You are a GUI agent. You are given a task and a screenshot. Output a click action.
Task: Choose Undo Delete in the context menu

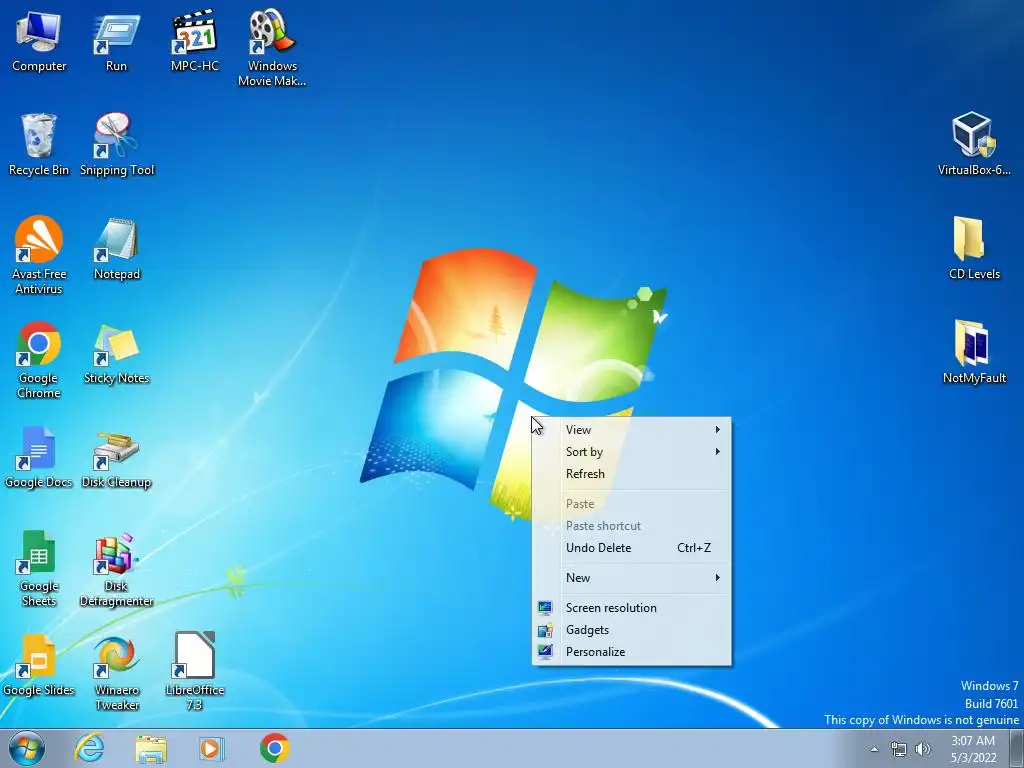point(632,548)
